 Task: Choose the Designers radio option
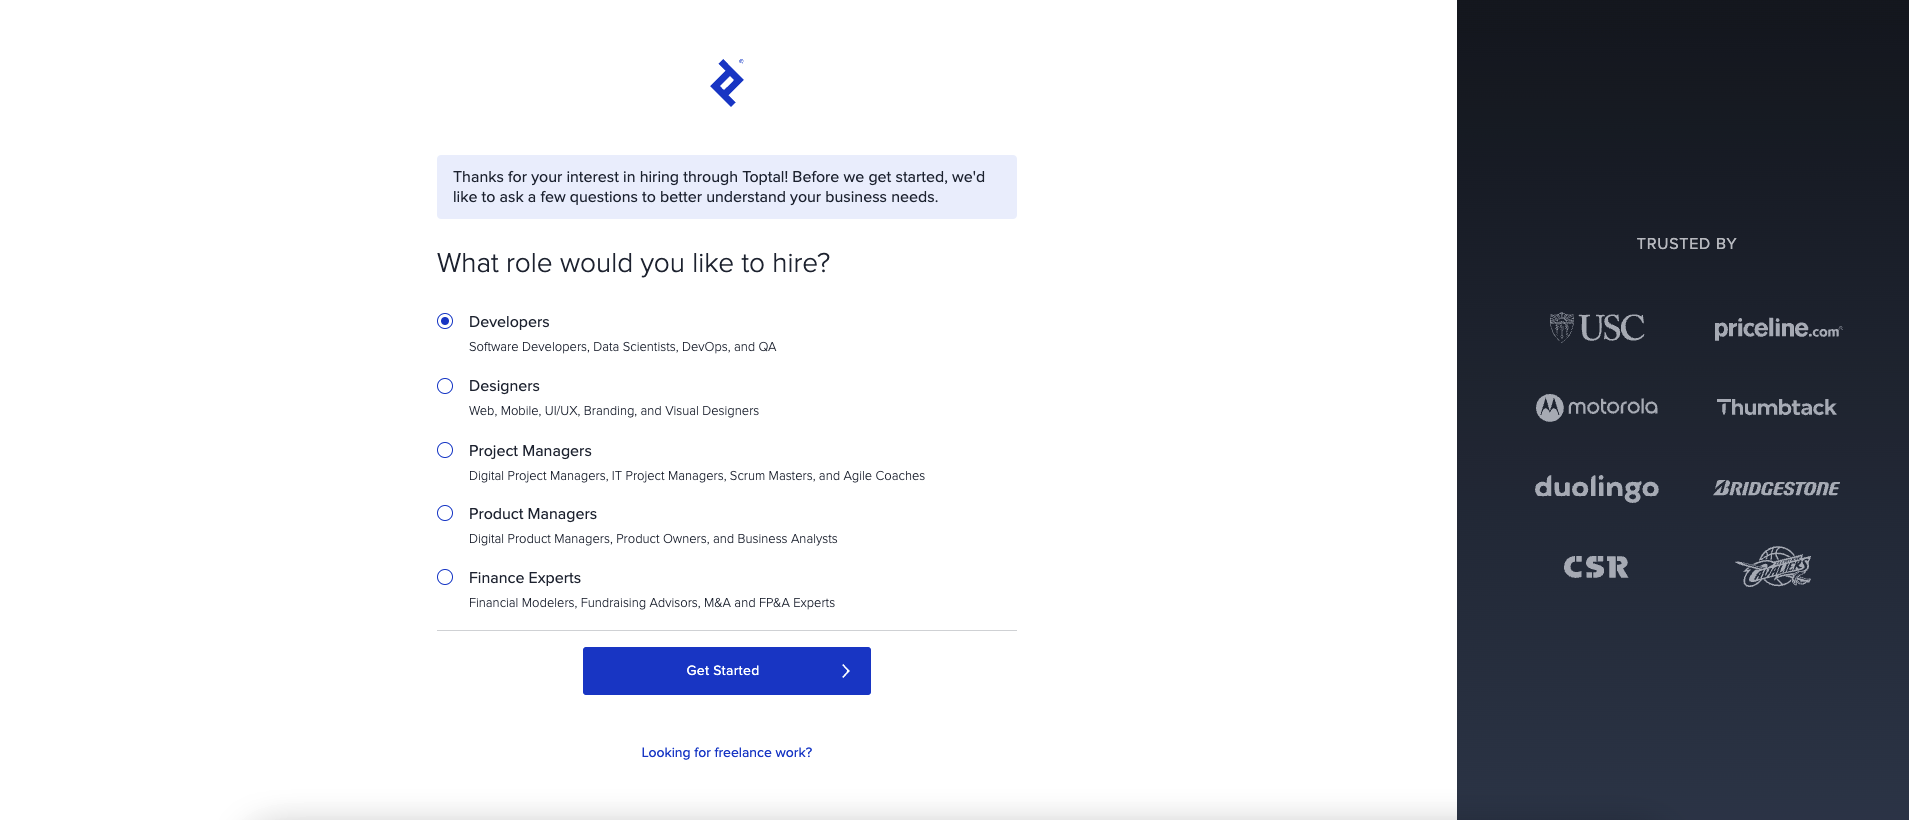[445, 386]
